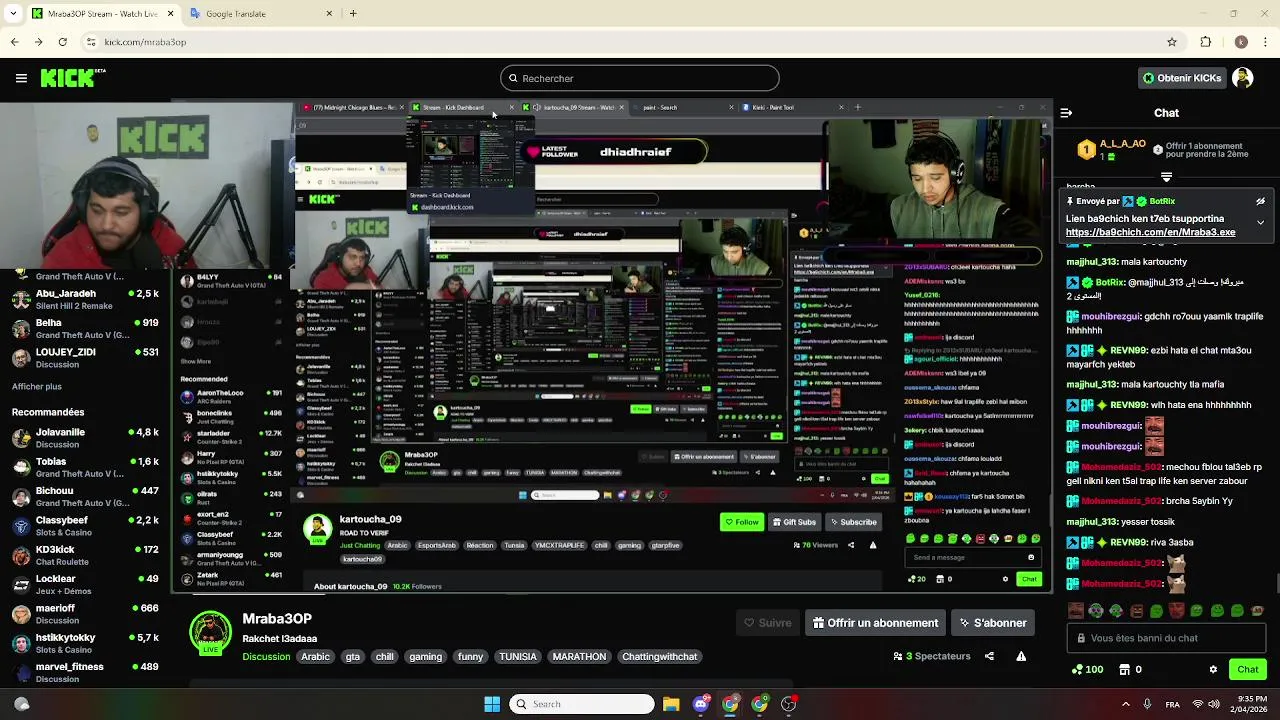Viewport: 1280px width, 720px height.
Task: Click the banned chat message field
Action: (1166, 638)
